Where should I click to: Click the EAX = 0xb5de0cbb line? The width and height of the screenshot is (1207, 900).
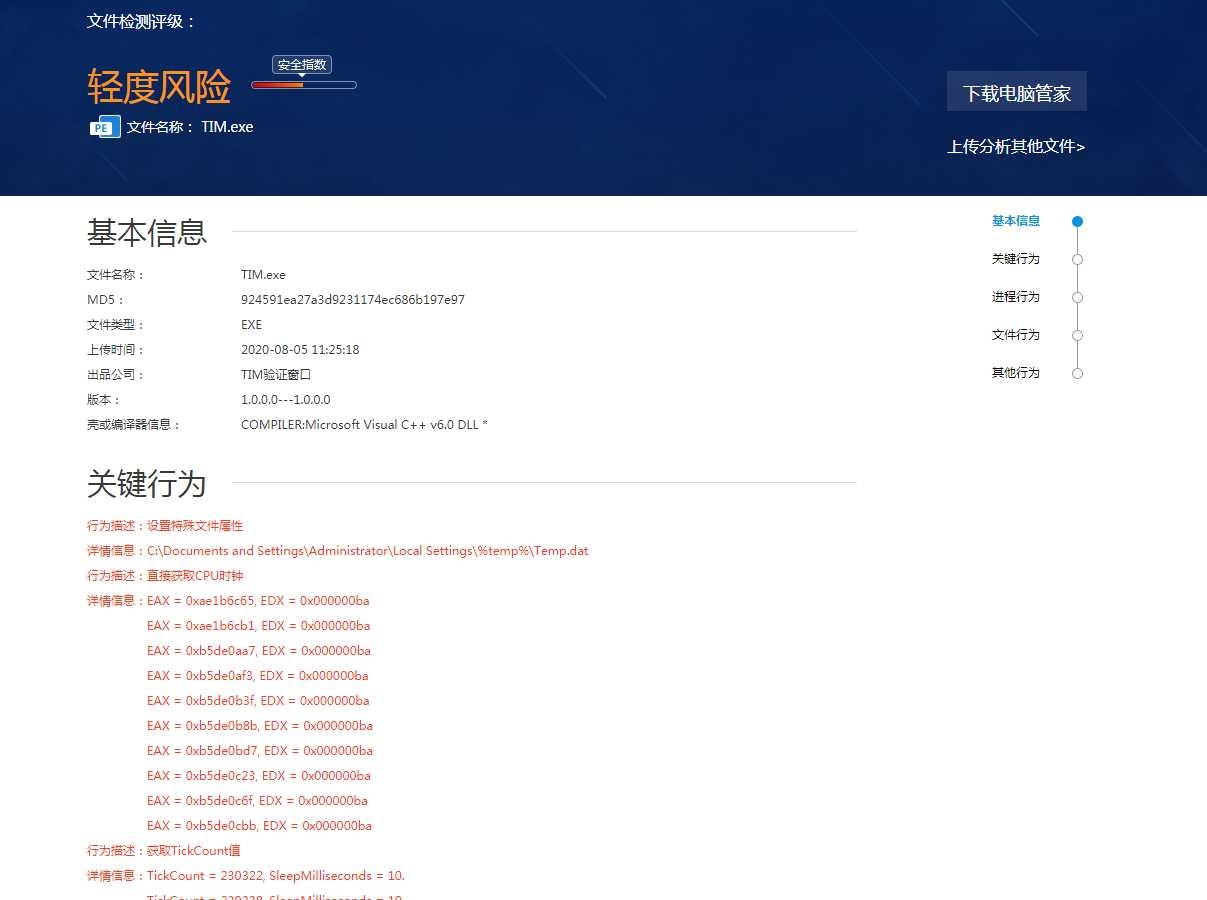[x=259, y=826]
